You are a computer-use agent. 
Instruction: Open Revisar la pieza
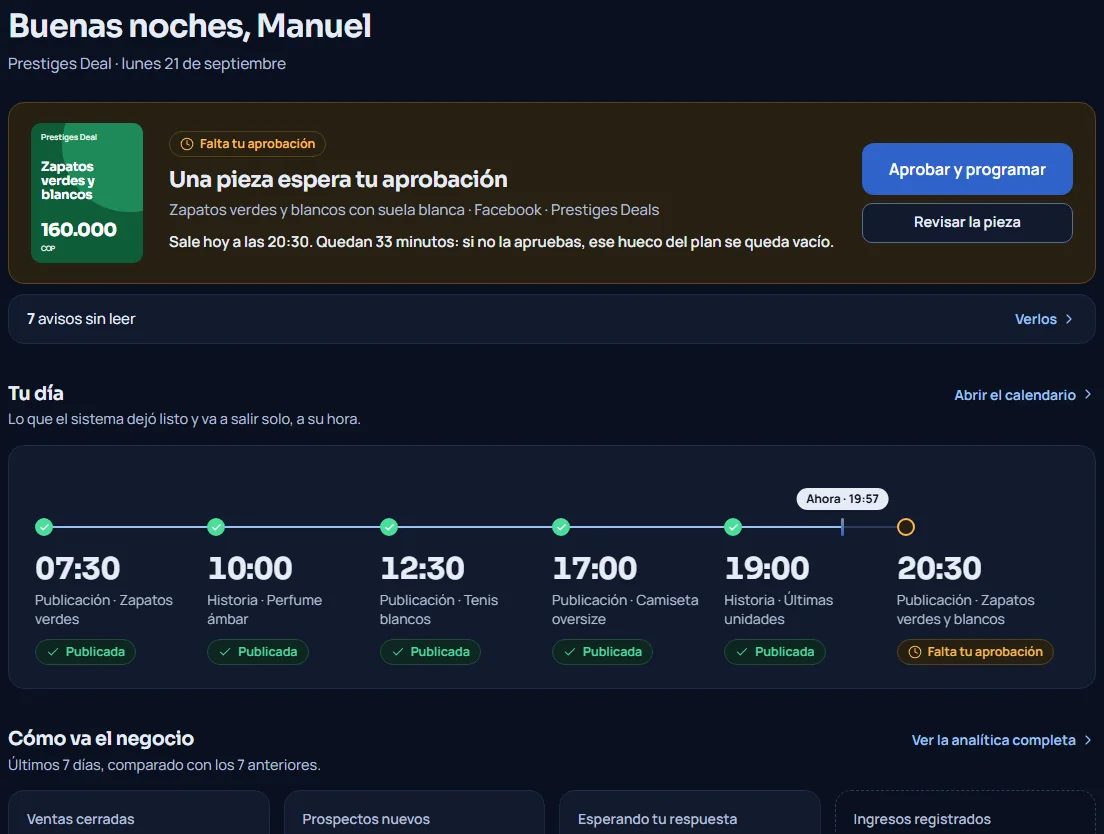pyautogui.click(x=967, y=222)
